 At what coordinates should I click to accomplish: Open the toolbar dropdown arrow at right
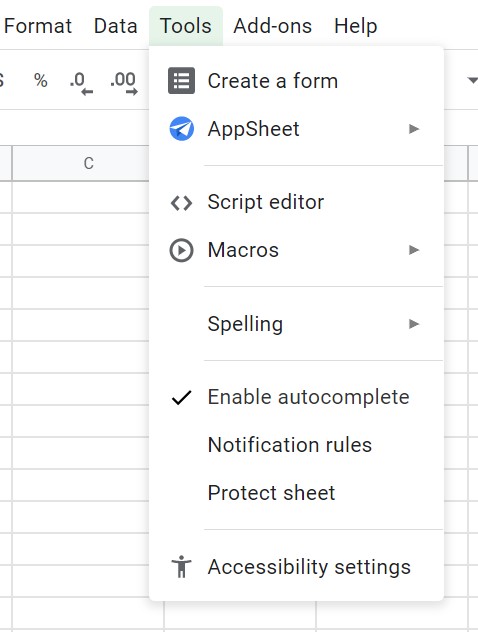click(472, 80)
